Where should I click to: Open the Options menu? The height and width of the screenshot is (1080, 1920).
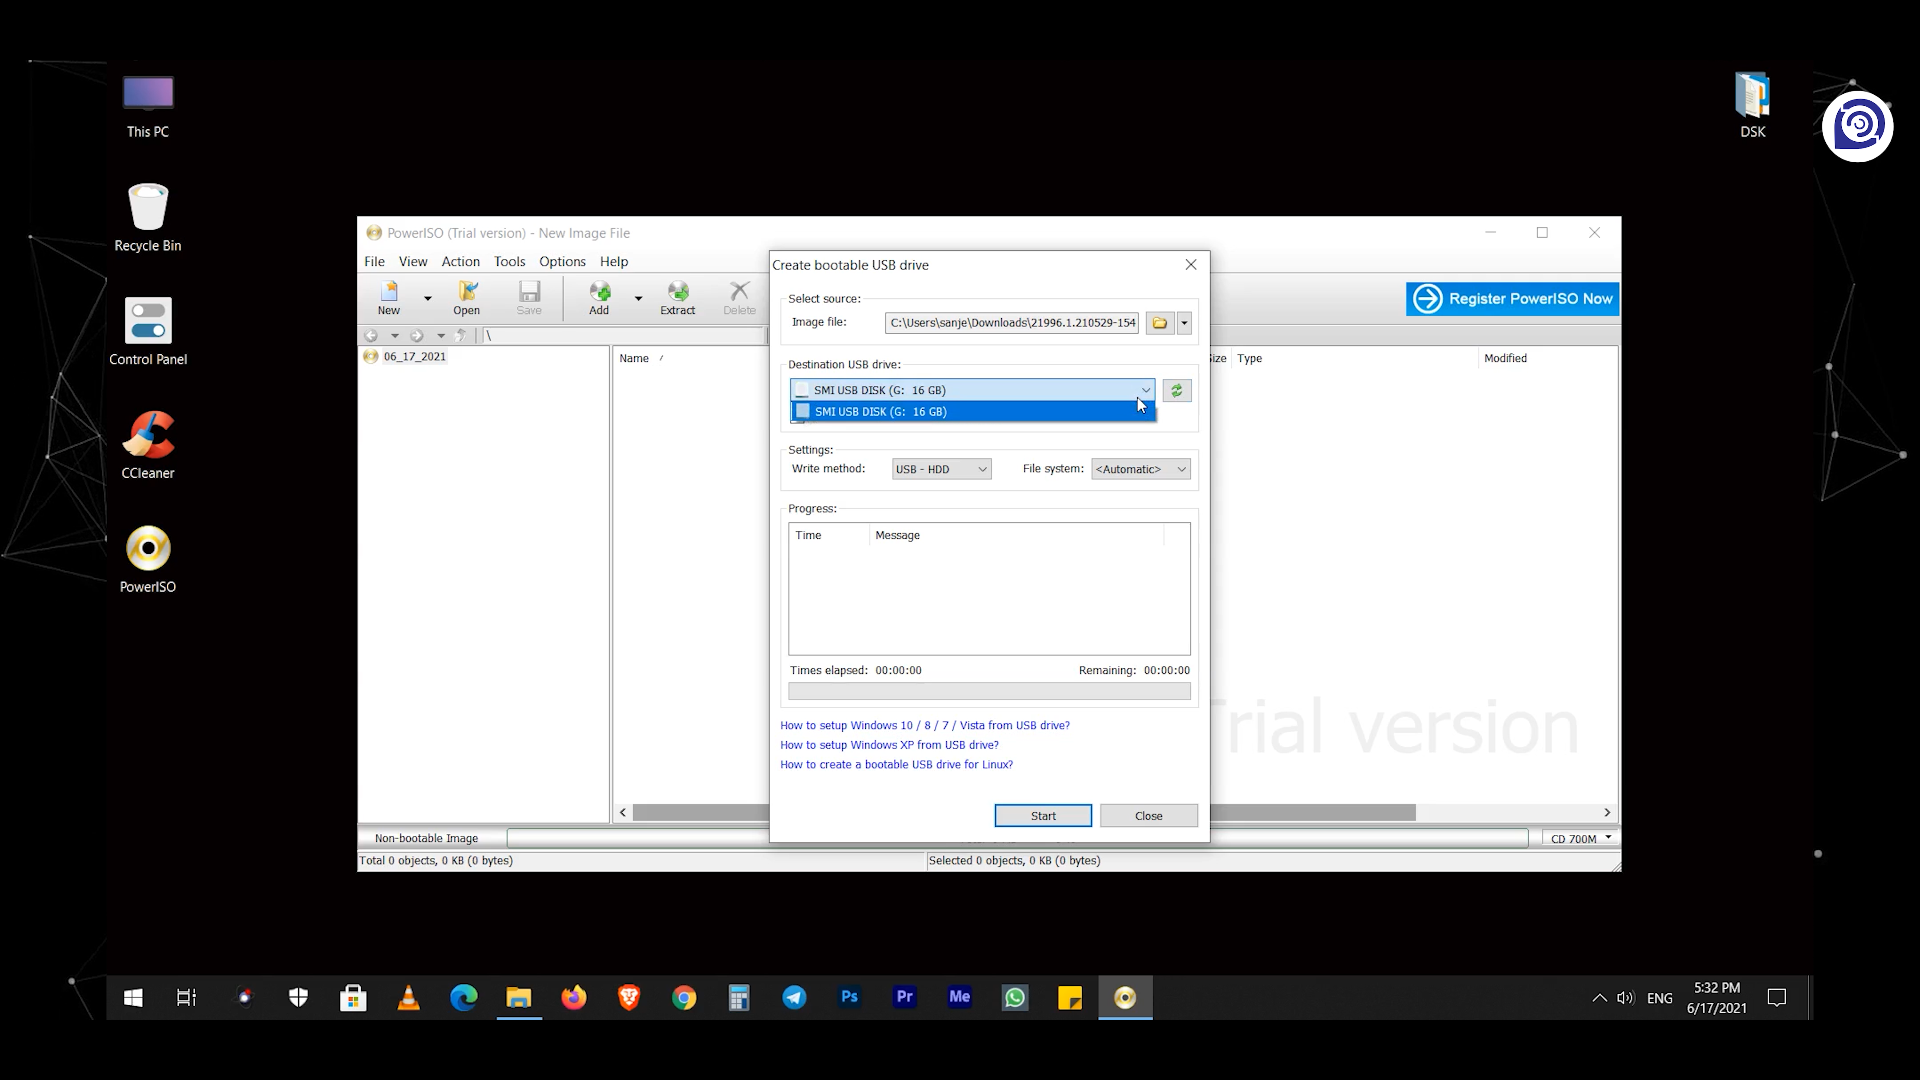coord(562,262)
